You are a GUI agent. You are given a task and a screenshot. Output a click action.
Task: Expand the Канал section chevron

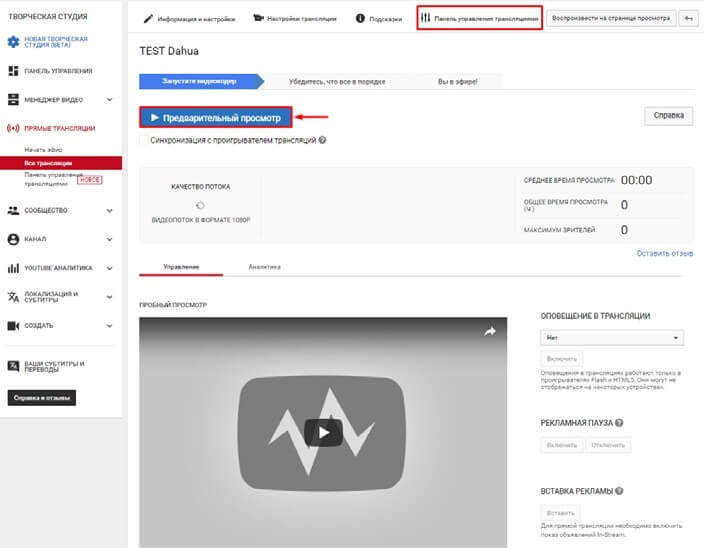click(x=110, y=239)
